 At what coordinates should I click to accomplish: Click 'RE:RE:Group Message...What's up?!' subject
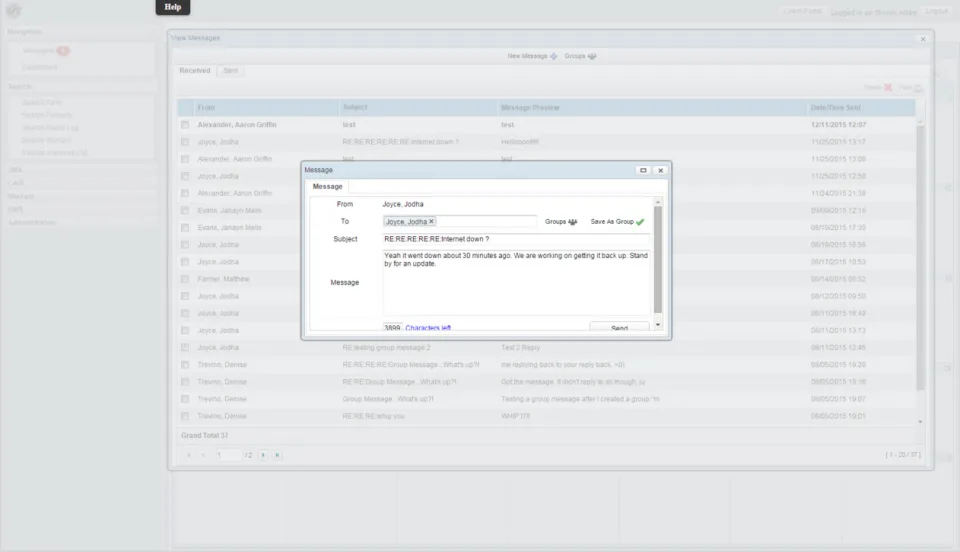(399, 382)
